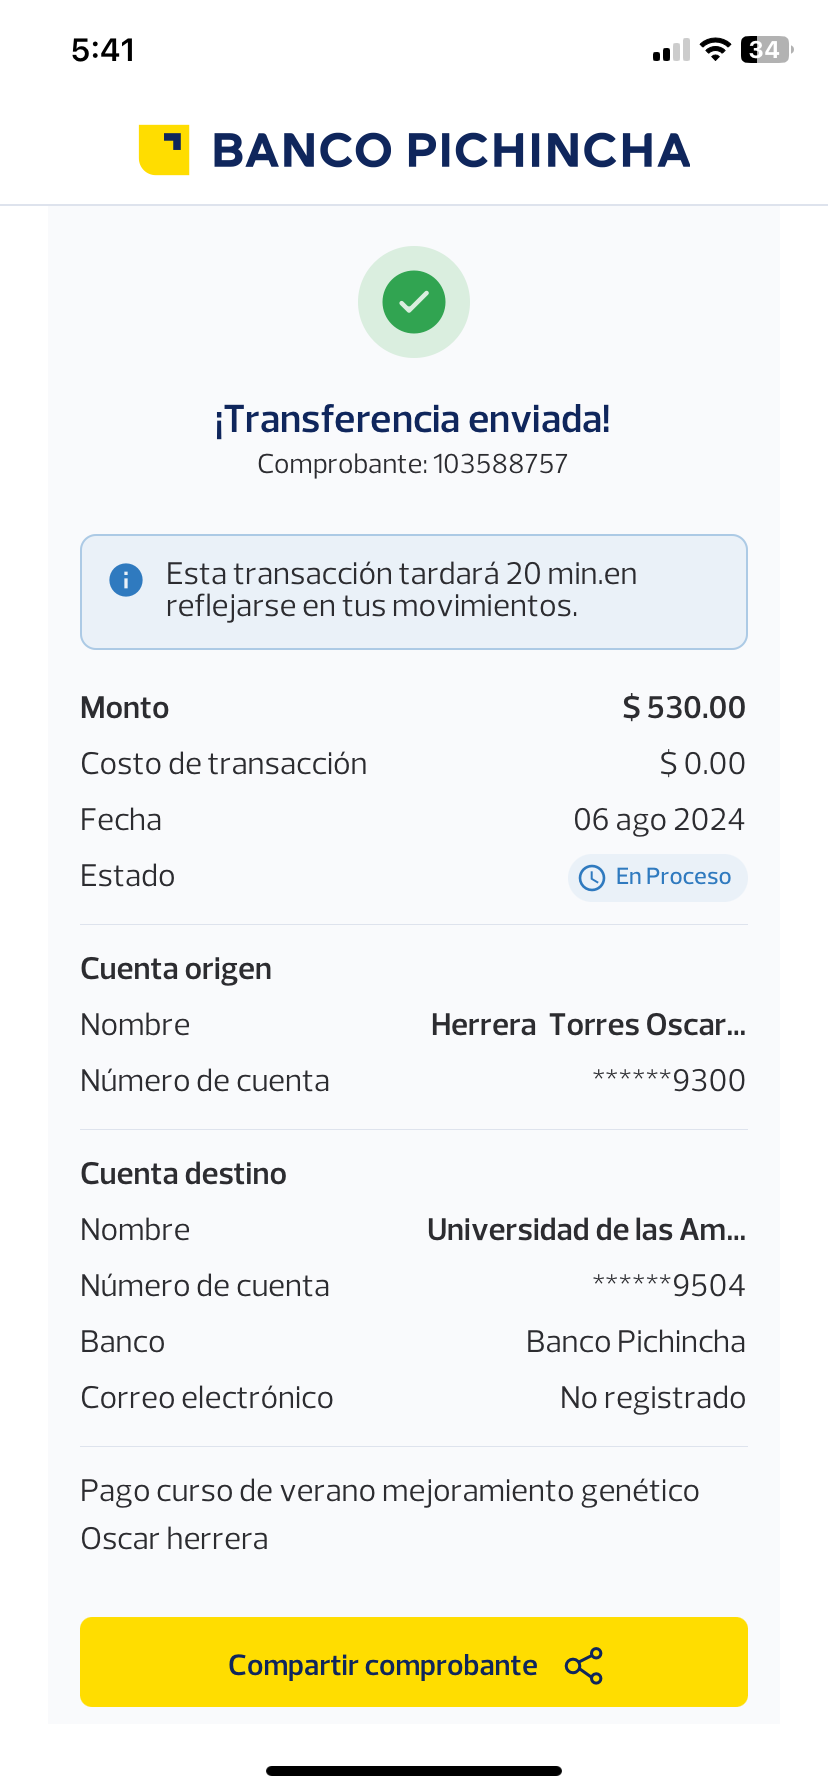The width and height of the screenshot is (828, 1792).
Task: Tap the $ 530.00 amount value
Action: pos(684,708)
